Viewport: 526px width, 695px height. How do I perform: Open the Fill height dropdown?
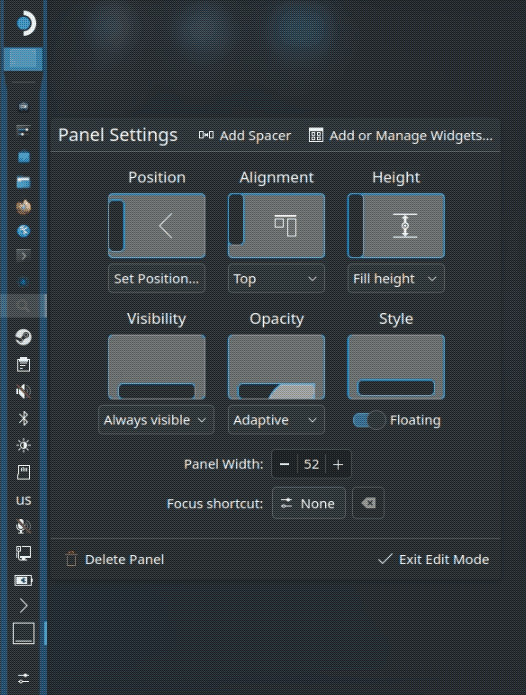pos(396,279)
